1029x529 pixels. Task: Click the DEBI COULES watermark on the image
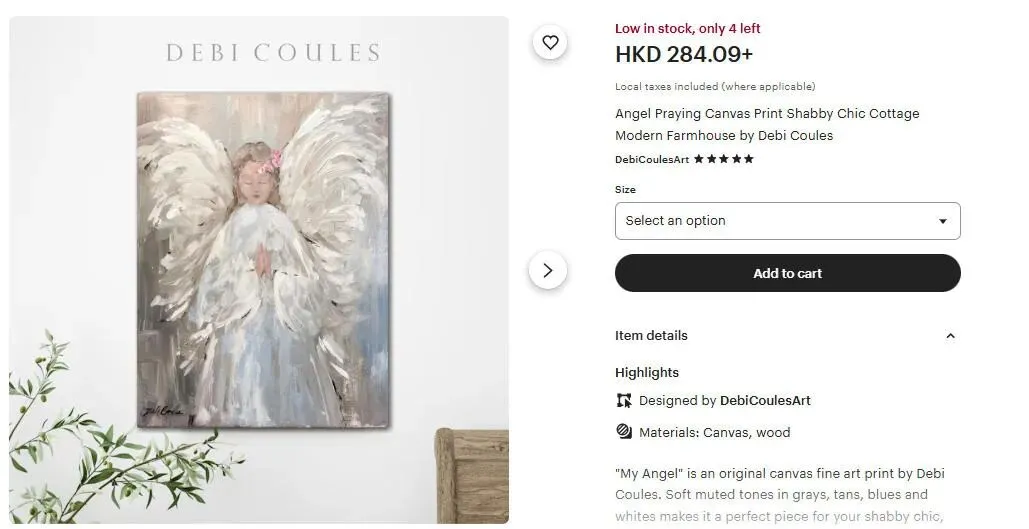point(273,53)
